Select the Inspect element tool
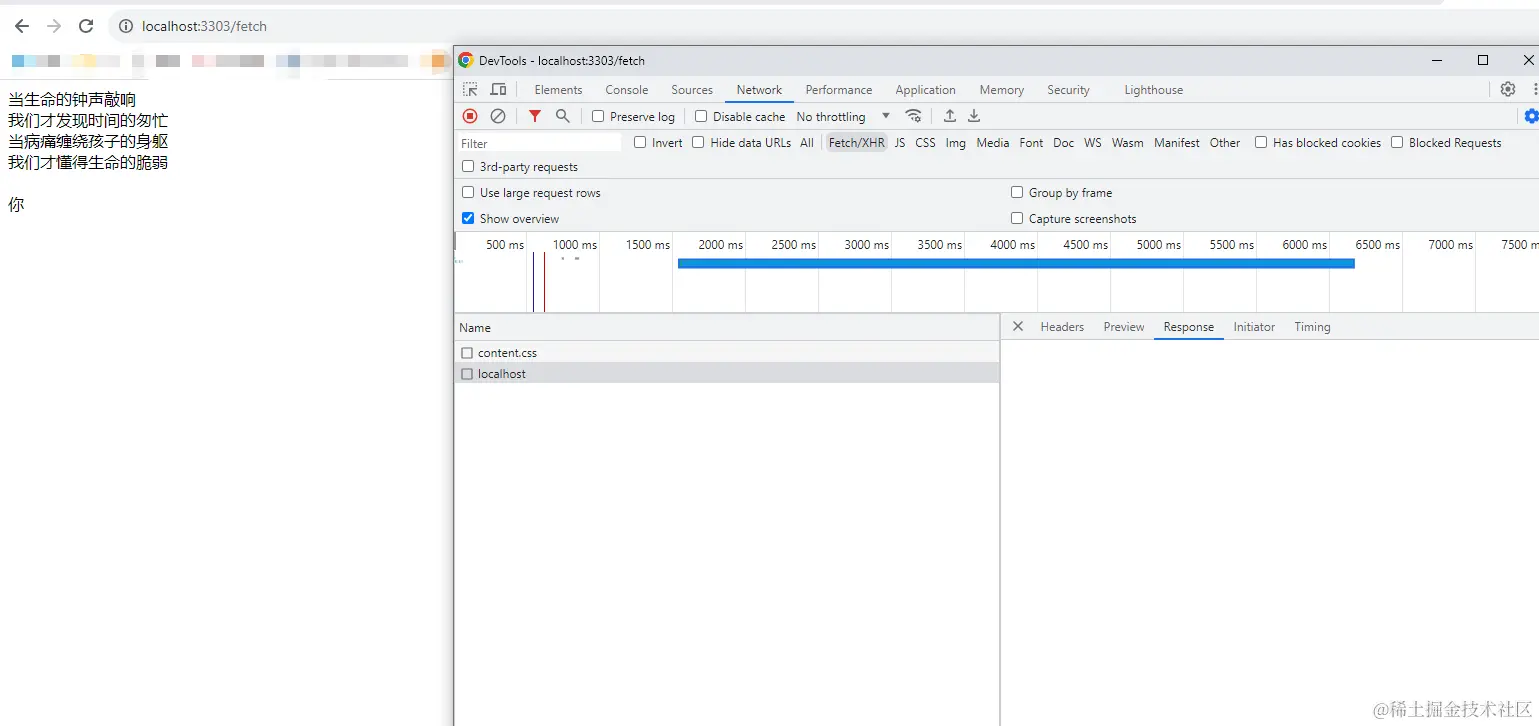This screenshot has width=1539, height=726. click(469, 89)
